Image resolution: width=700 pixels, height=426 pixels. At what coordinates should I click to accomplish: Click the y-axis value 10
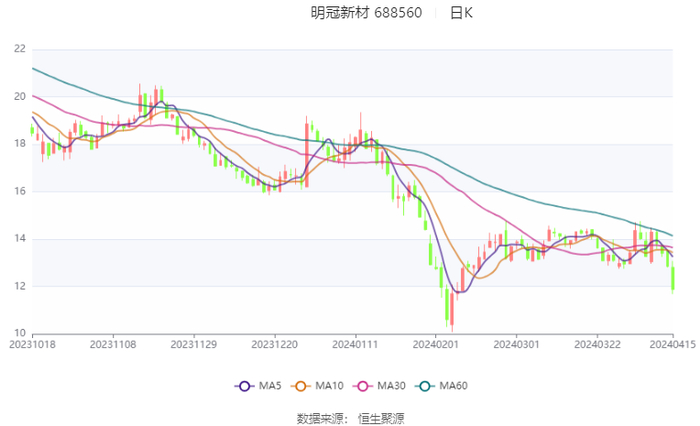coord(20,333)
